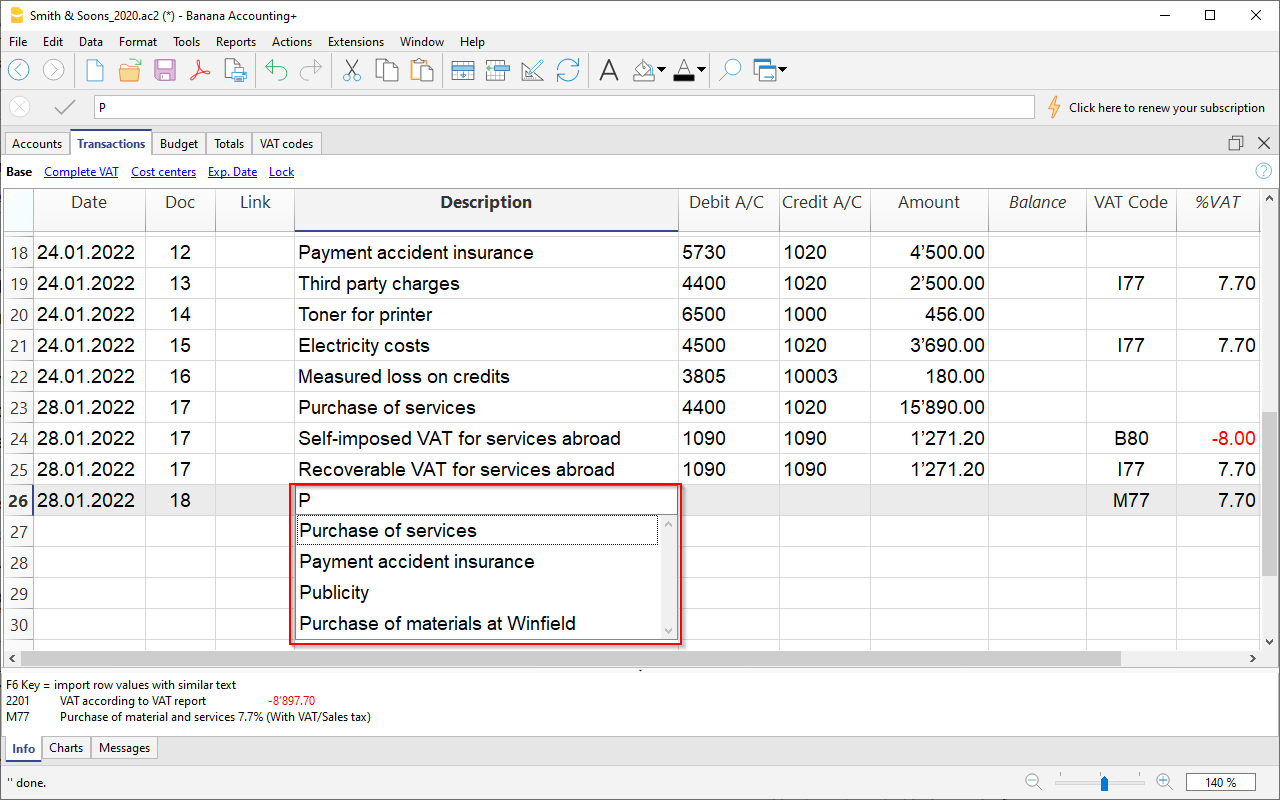The height and width of the screenshot is (800, 1280).
Task: Cancel the cell edit with the X icon
Action: [20, 107]
